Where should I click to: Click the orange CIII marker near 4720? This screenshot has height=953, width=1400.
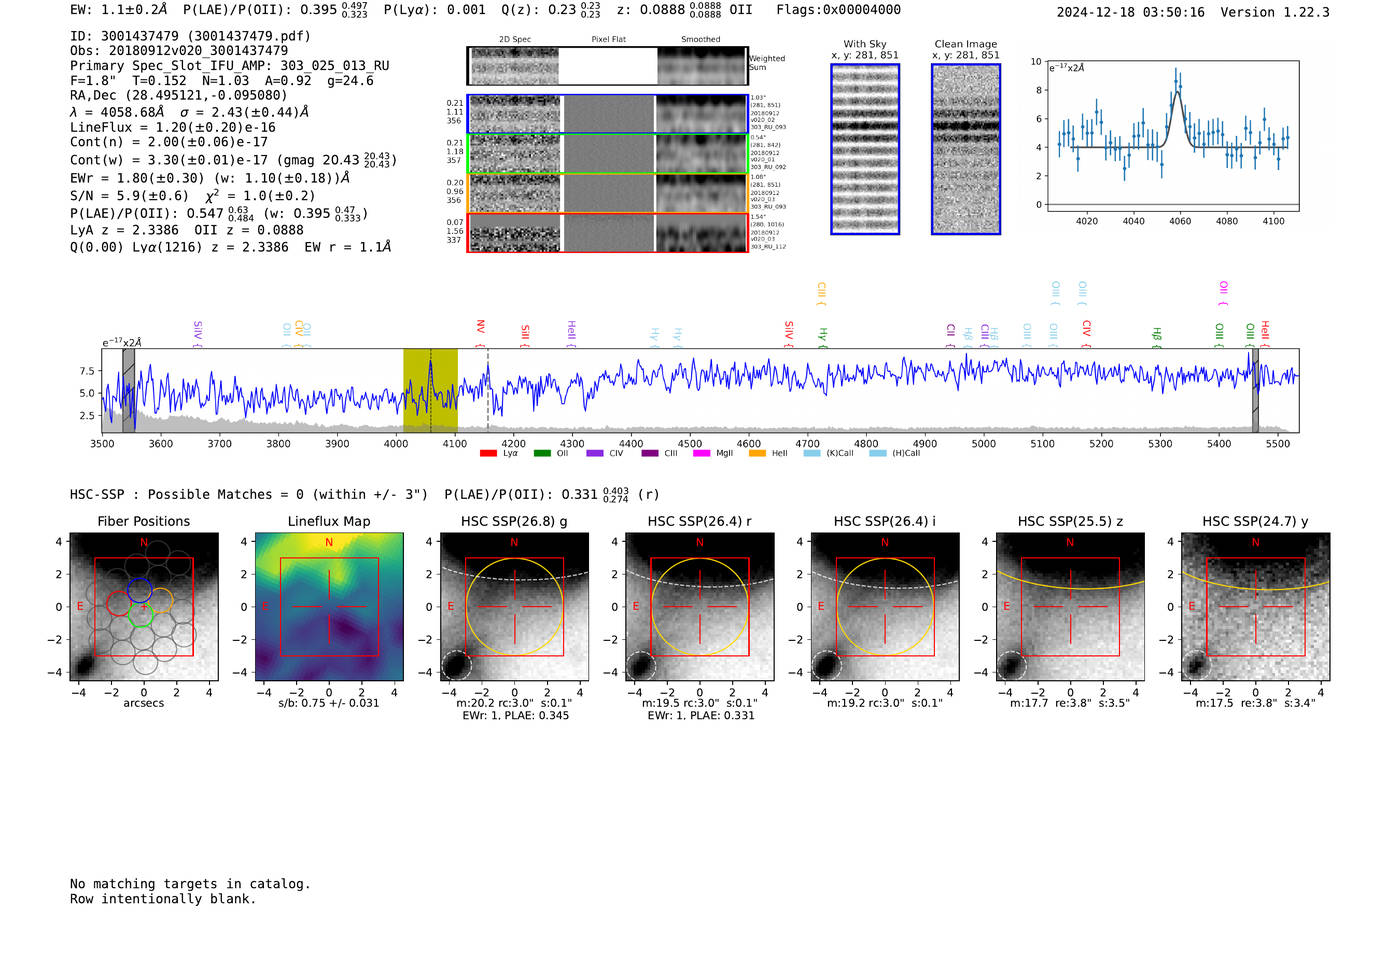pos(821,293)
